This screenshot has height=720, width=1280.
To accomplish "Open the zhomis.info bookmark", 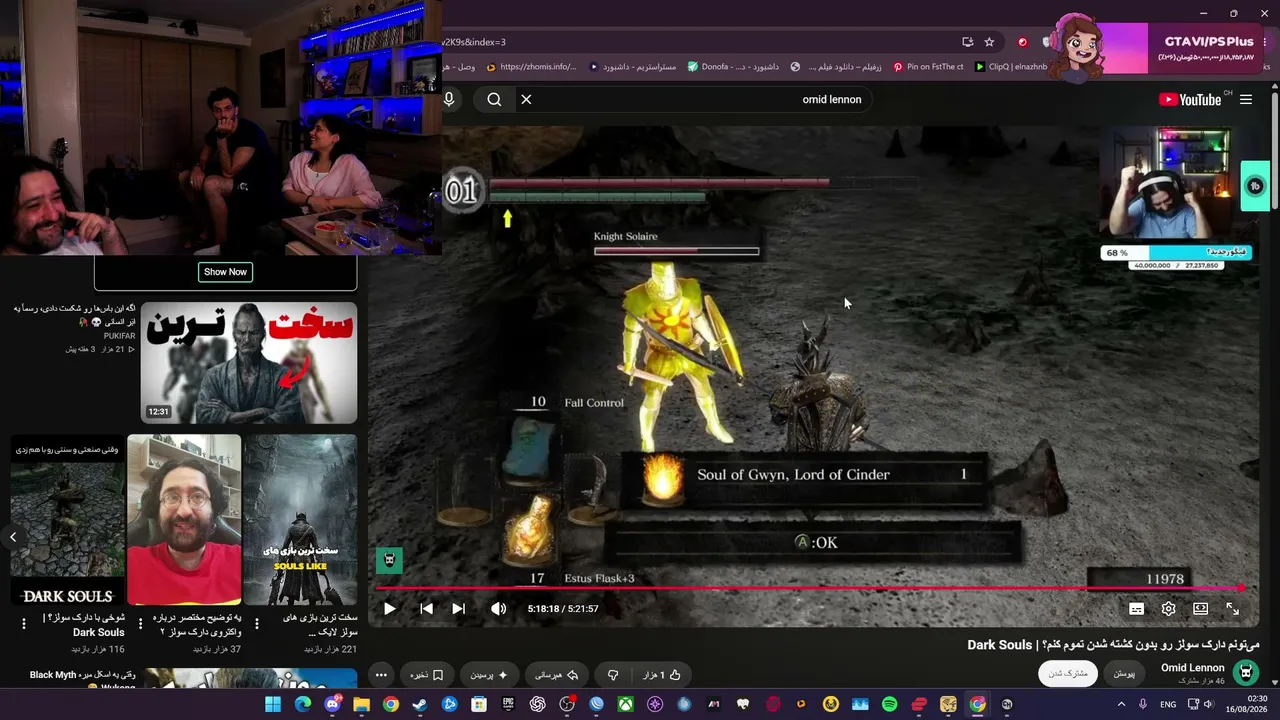I will pos(531,67).
